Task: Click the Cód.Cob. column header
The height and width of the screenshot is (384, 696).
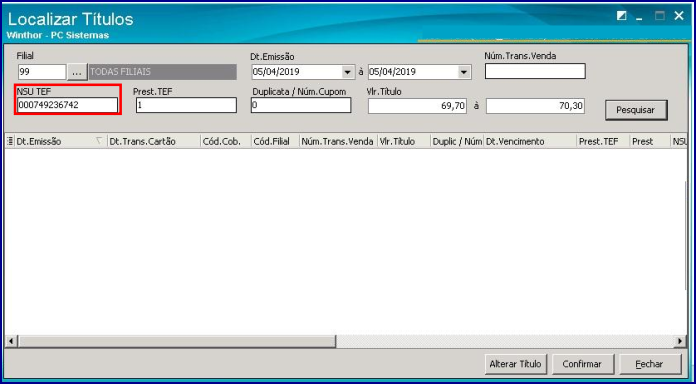Action: [225, 142]
